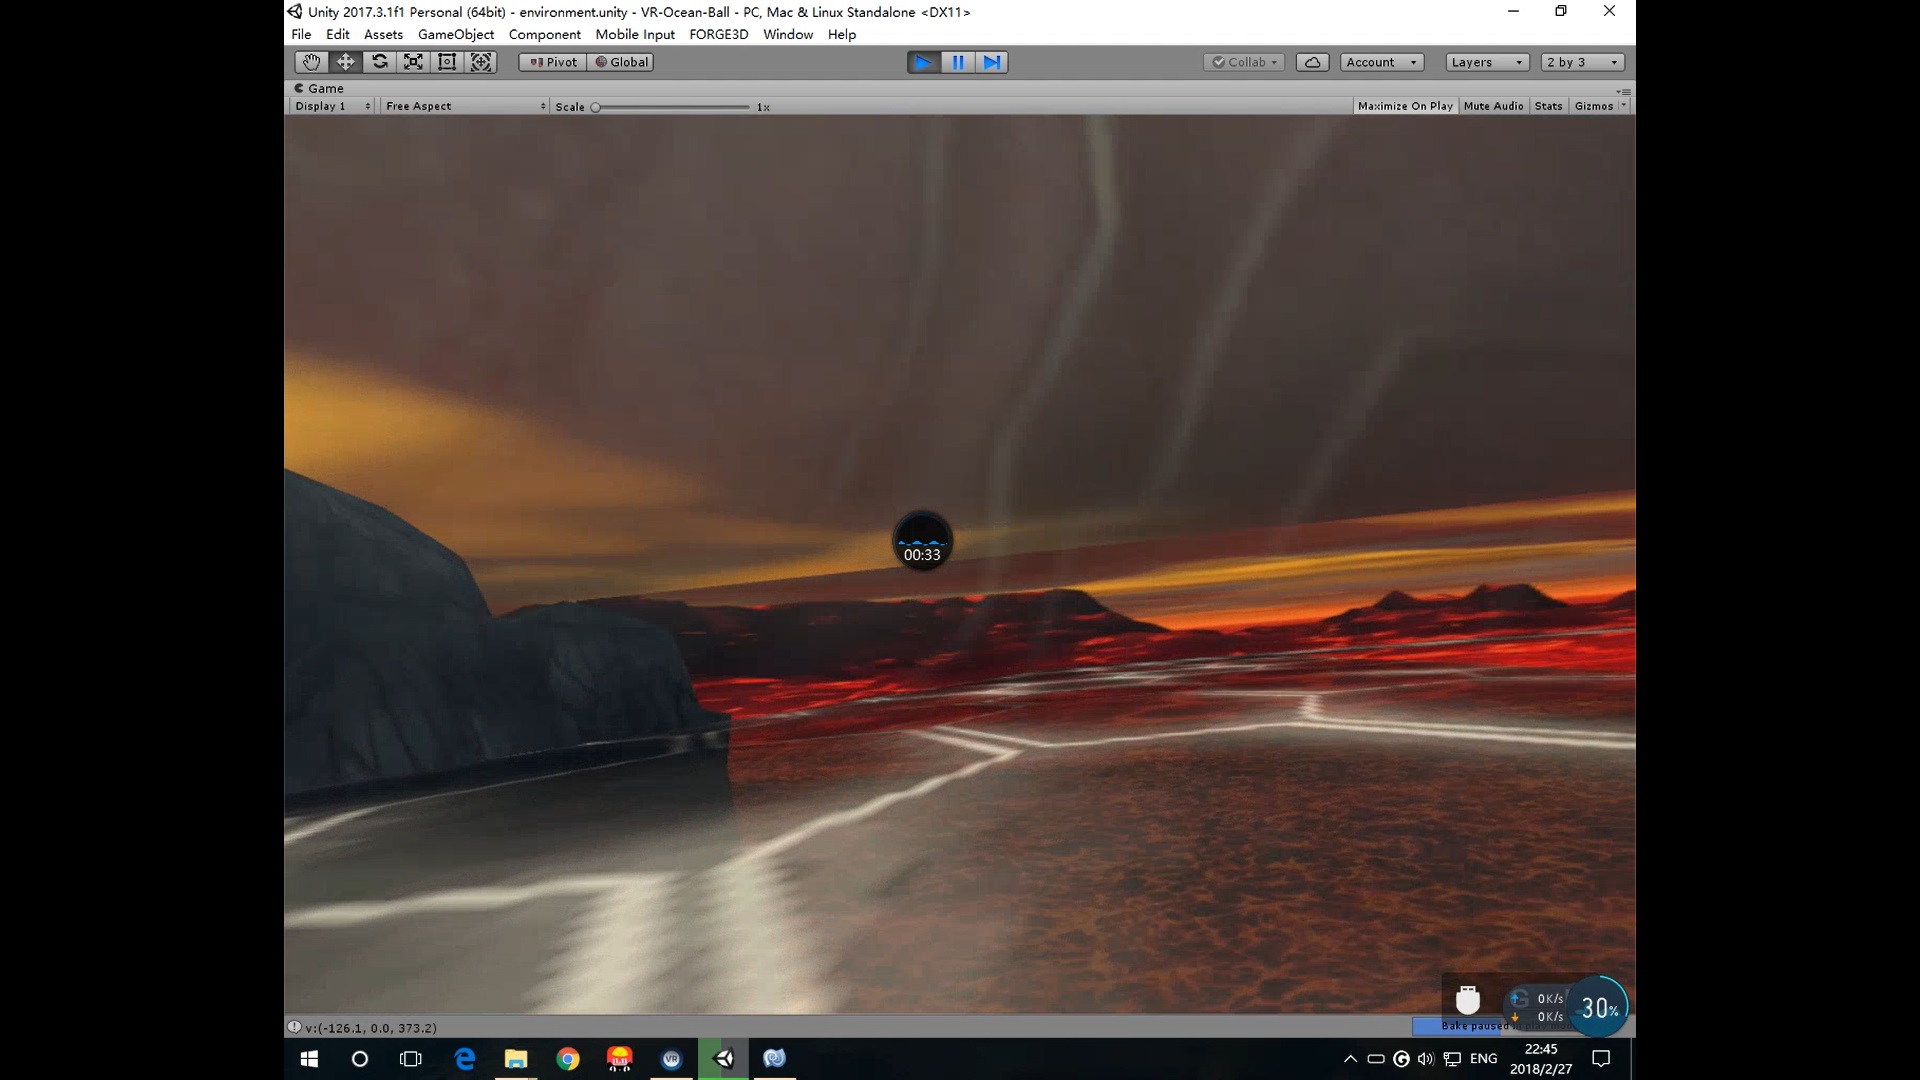Toggle Global/Local handle rotation
Viewport: 1920px width, 1080px height.
[621, 62]
